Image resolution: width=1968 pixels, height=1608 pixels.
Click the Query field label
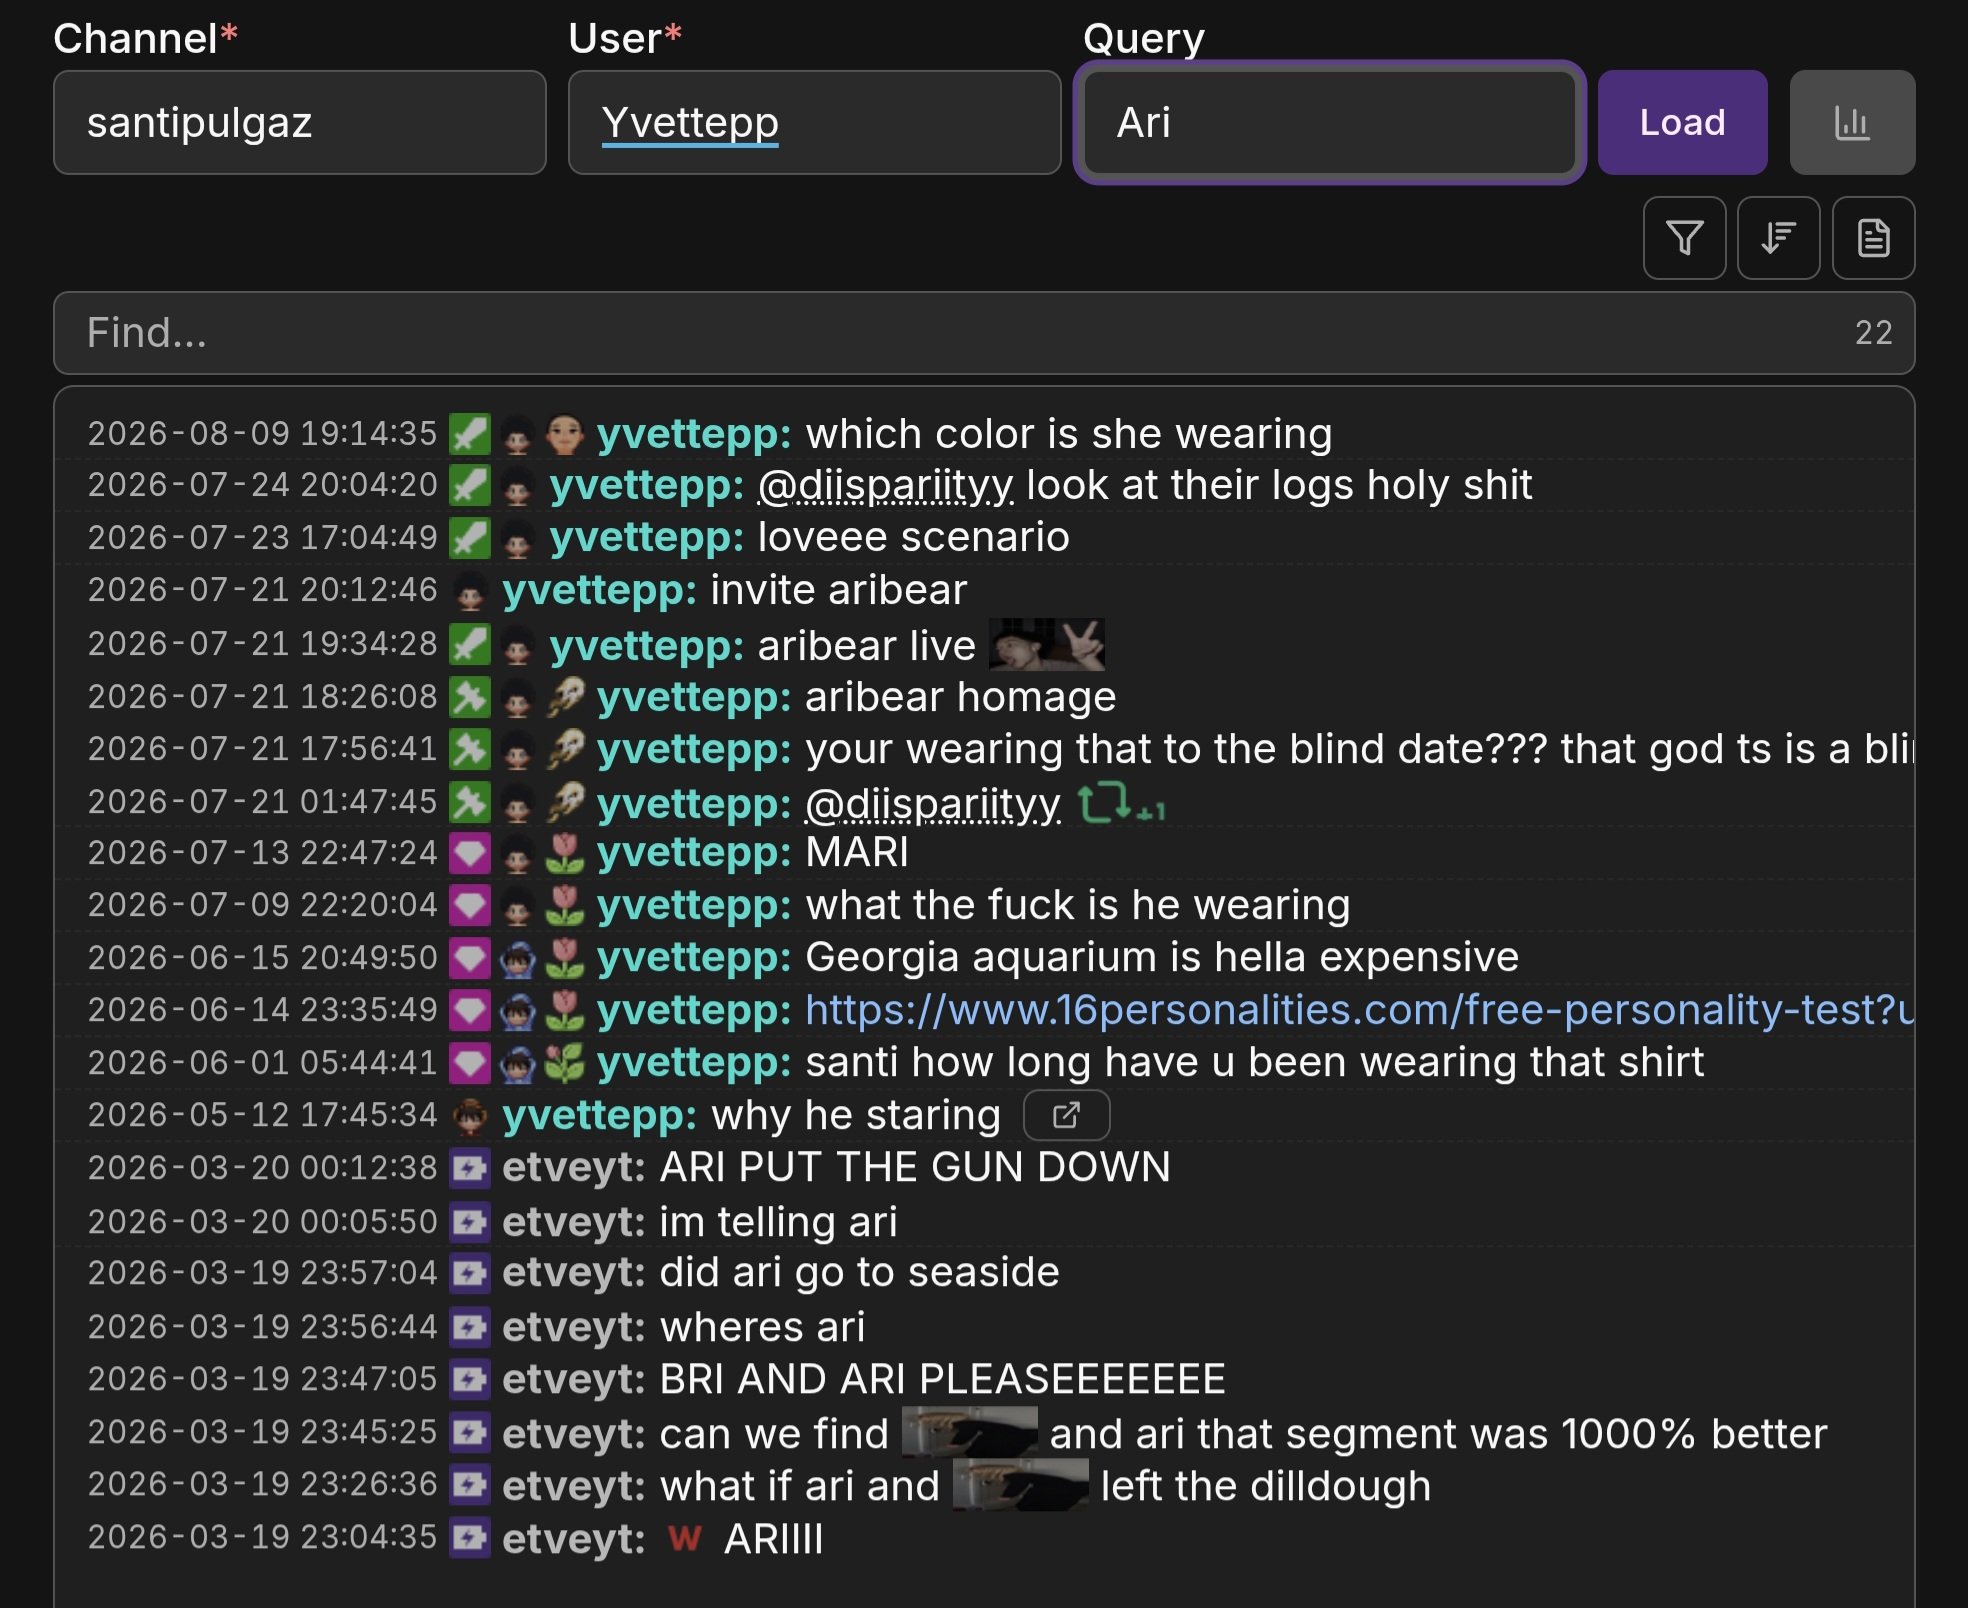pos(1144,38)
